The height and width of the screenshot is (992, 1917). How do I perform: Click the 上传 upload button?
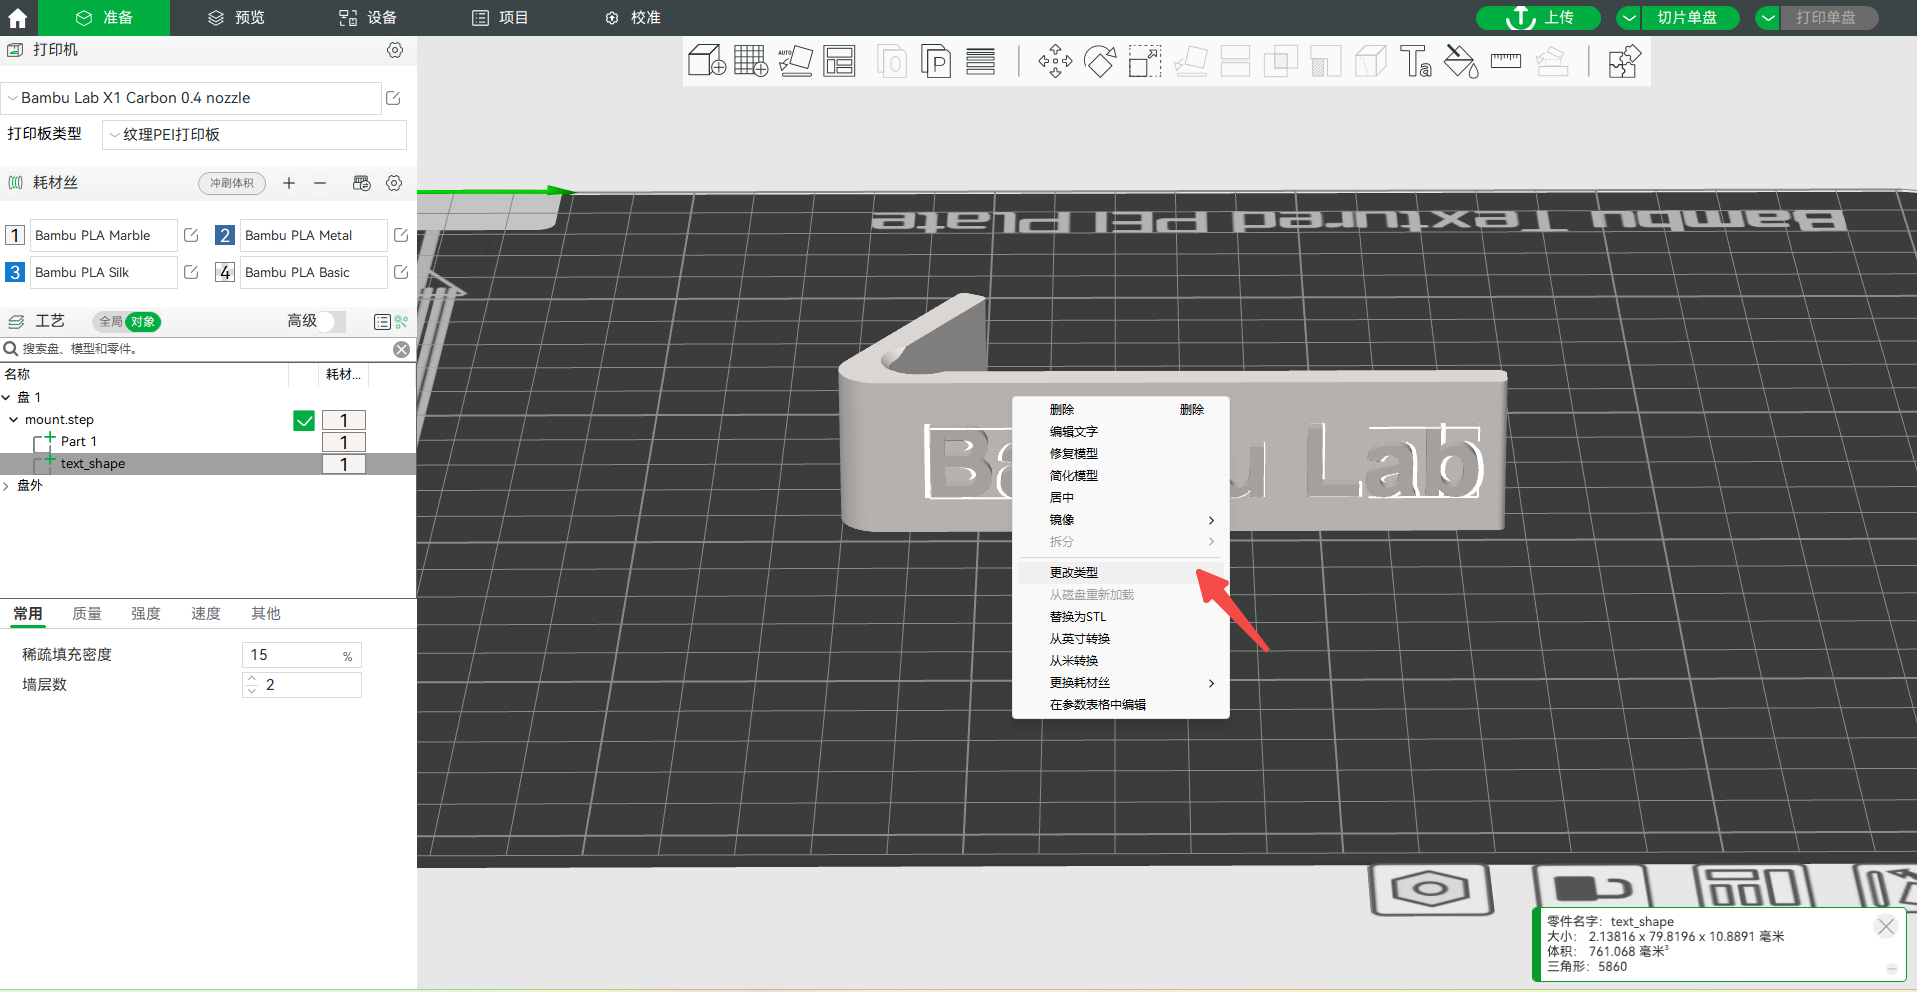pos(1538,18)
